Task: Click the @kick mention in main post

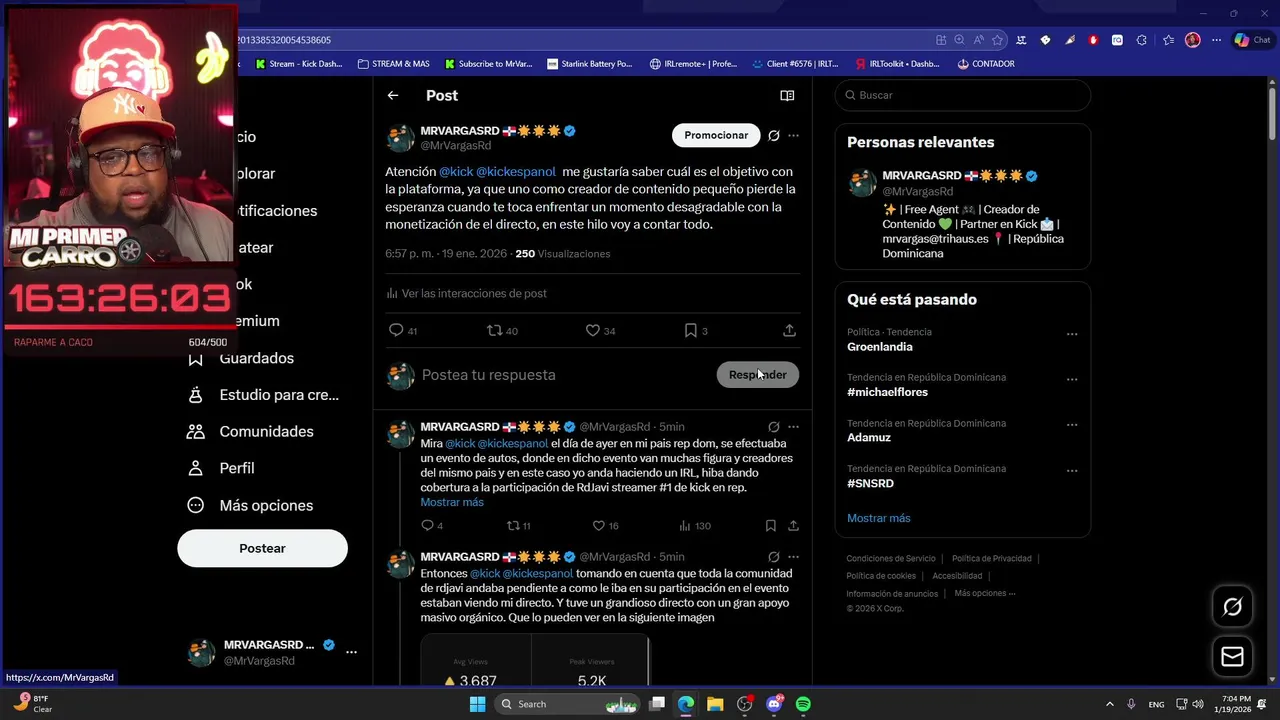Action: (x=456, y=172)
